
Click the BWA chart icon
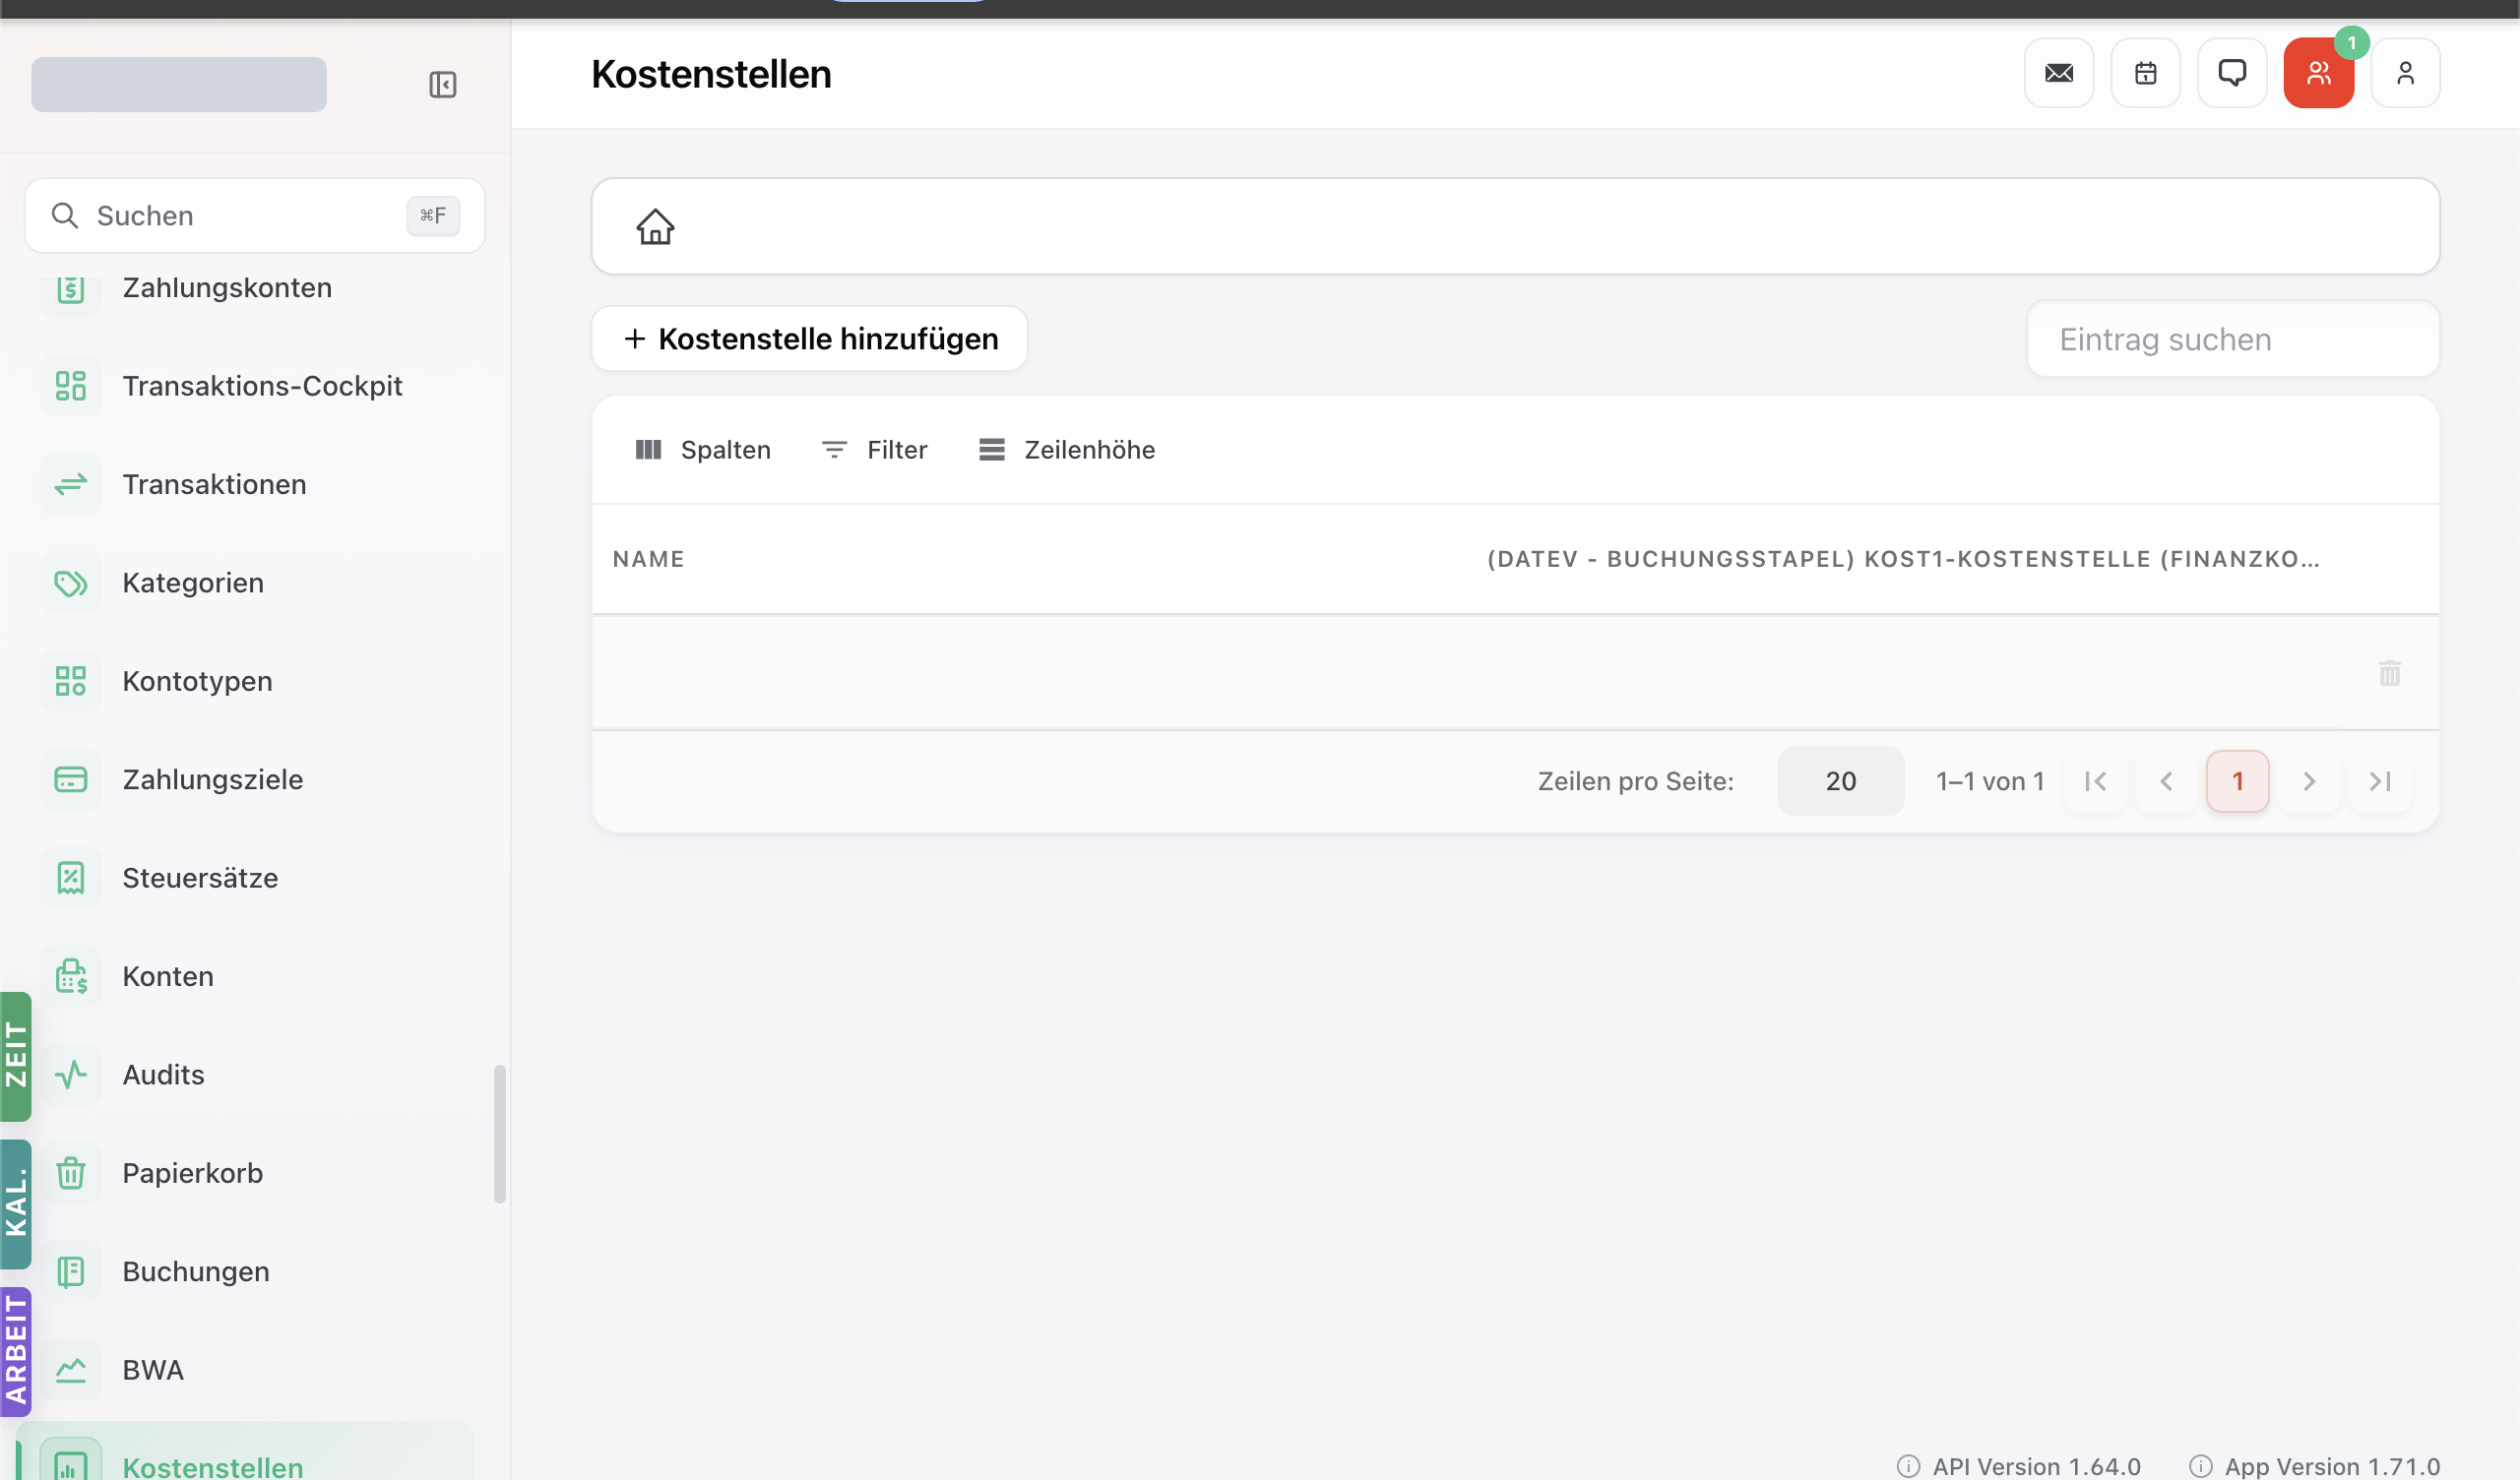[x=70, y=1370]
